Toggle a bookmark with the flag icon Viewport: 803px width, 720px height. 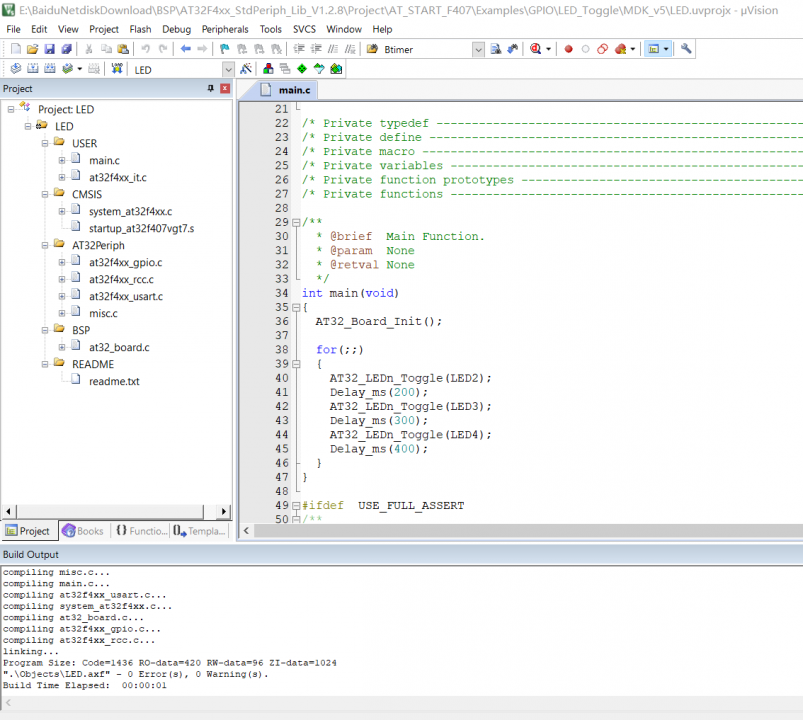[x=224, y=49]
